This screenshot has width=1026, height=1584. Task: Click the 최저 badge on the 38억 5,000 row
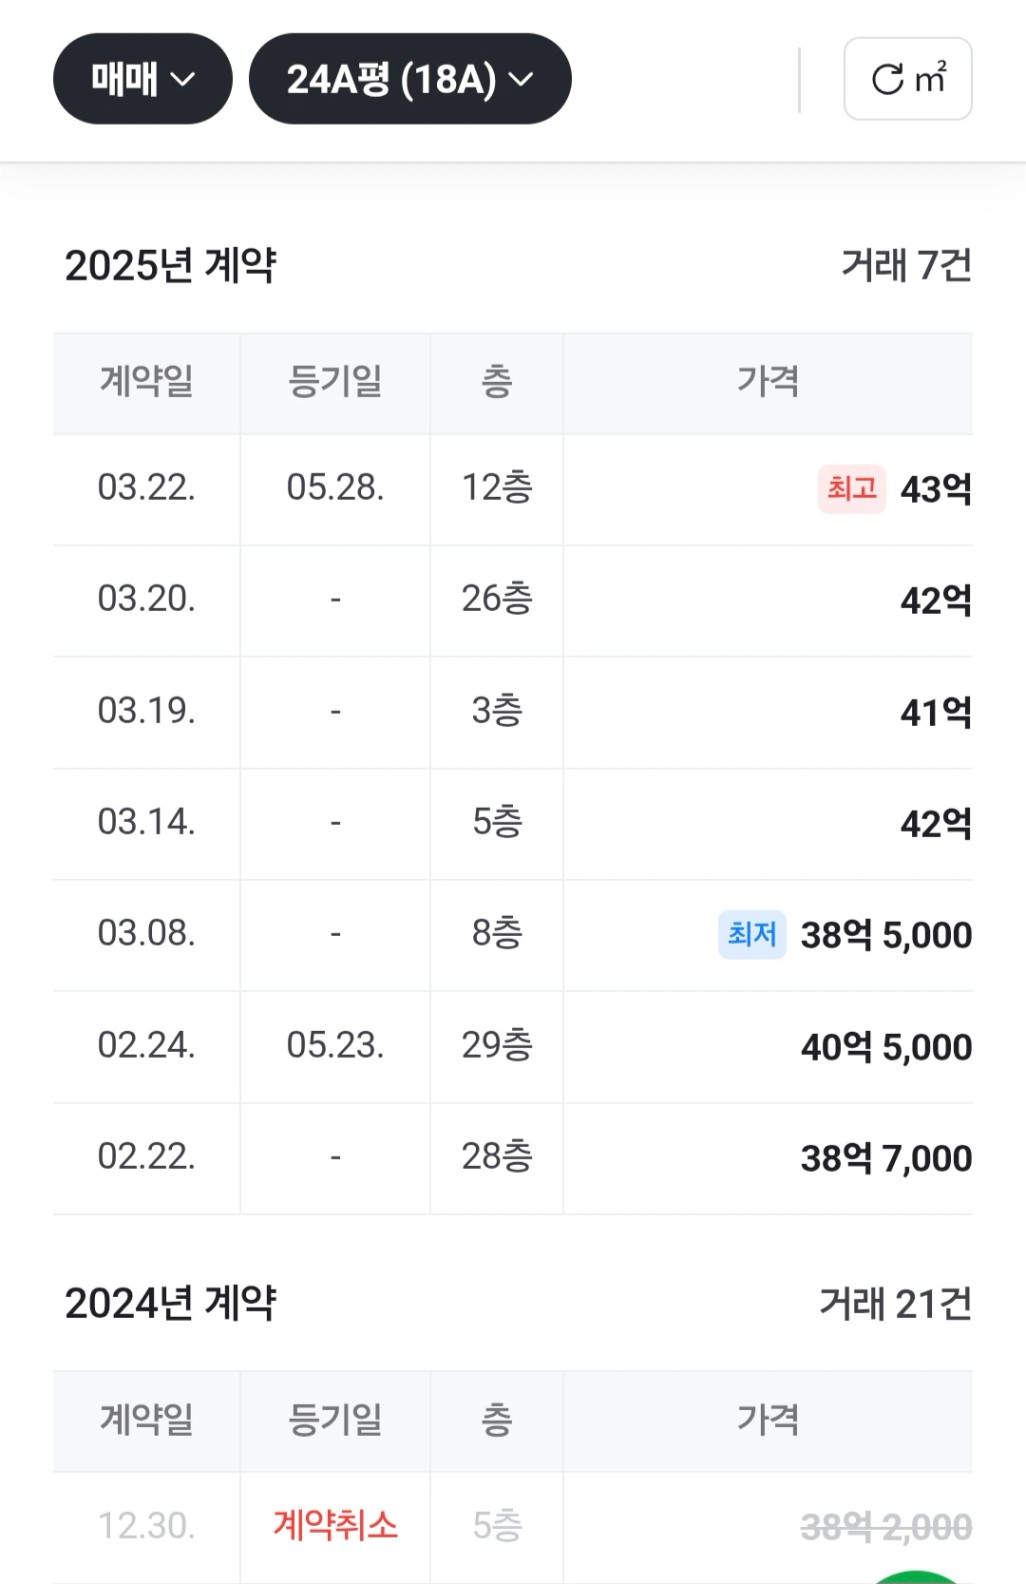coord(752,935)
